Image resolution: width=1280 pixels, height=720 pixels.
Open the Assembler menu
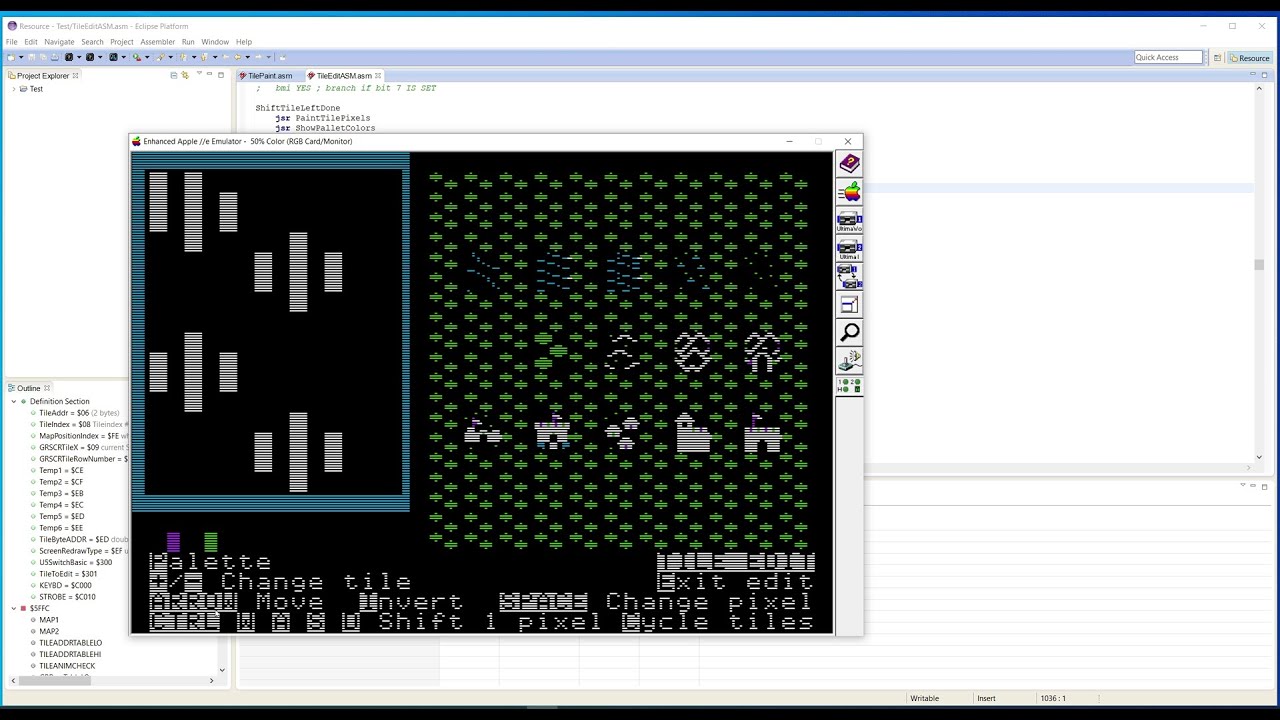pos(157,42)
